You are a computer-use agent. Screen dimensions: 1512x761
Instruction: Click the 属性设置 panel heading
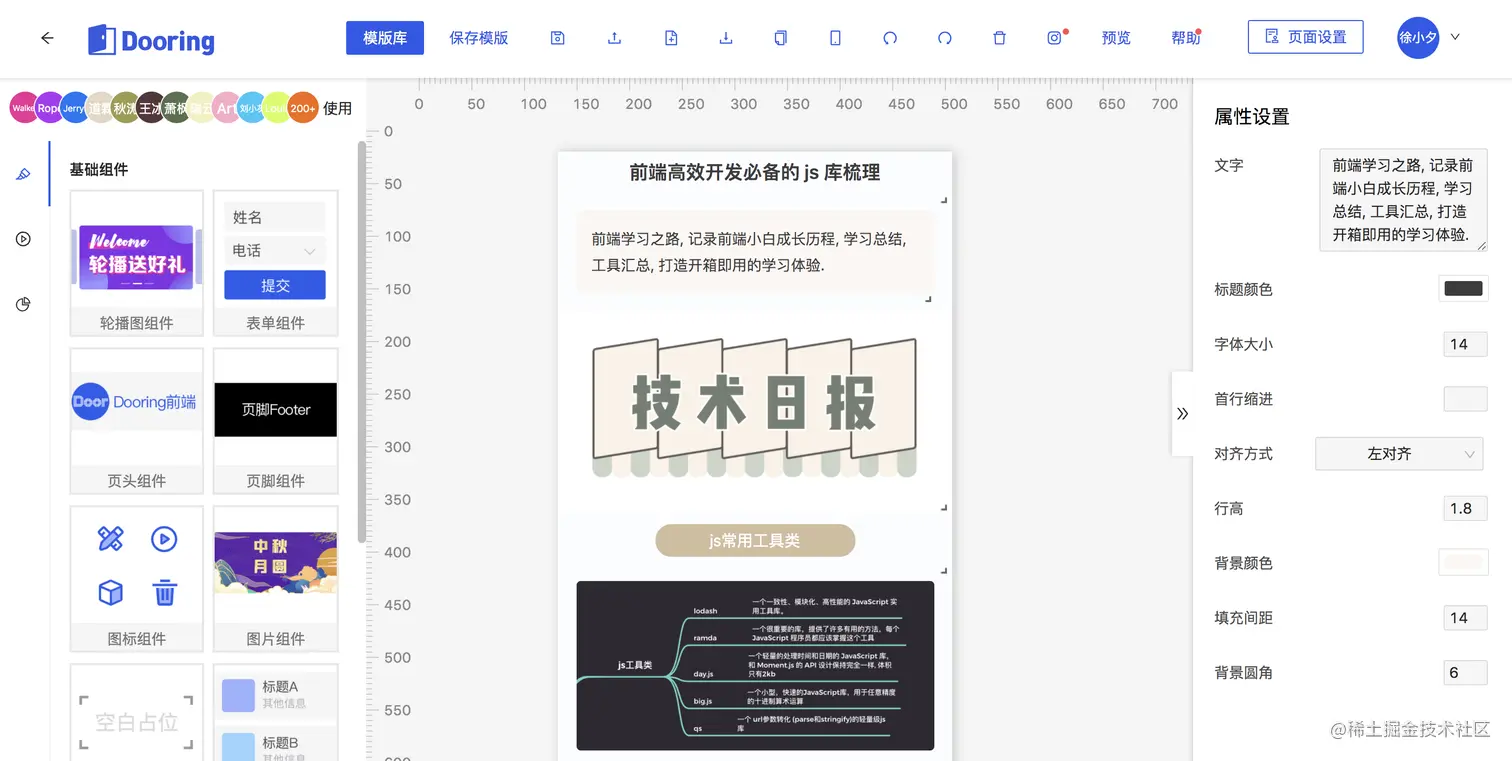coord(1251,117)
